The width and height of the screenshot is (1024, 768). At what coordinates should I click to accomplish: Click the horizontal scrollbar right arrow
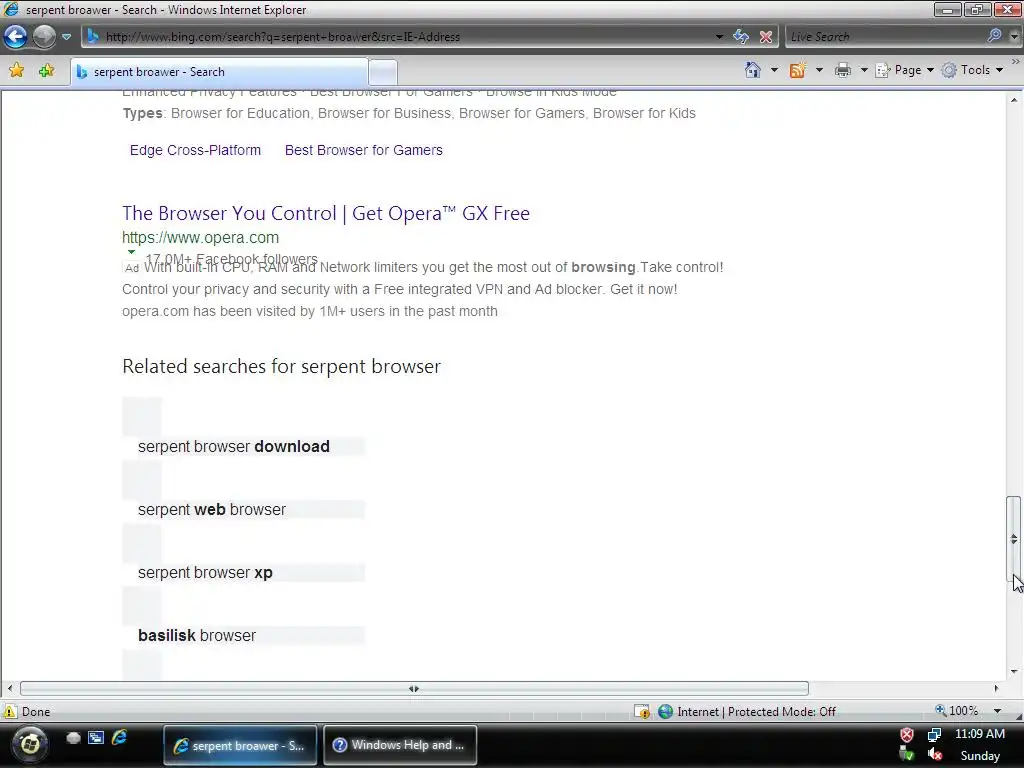(996, 688)
